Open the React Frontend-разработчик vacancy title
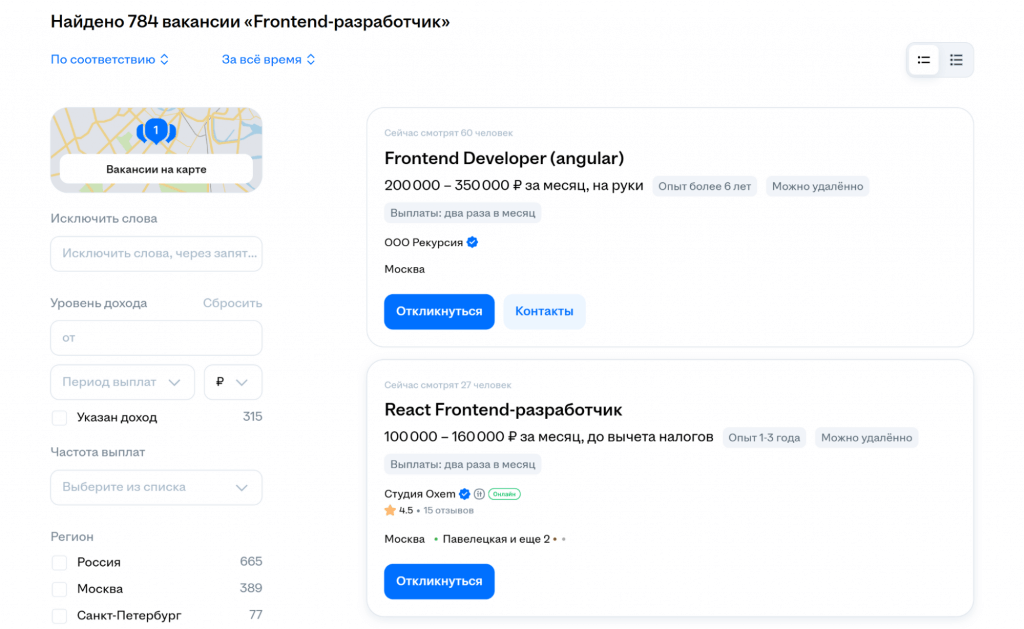The image size is (1024, 629). pyautogui.click(x=503, y=410)
